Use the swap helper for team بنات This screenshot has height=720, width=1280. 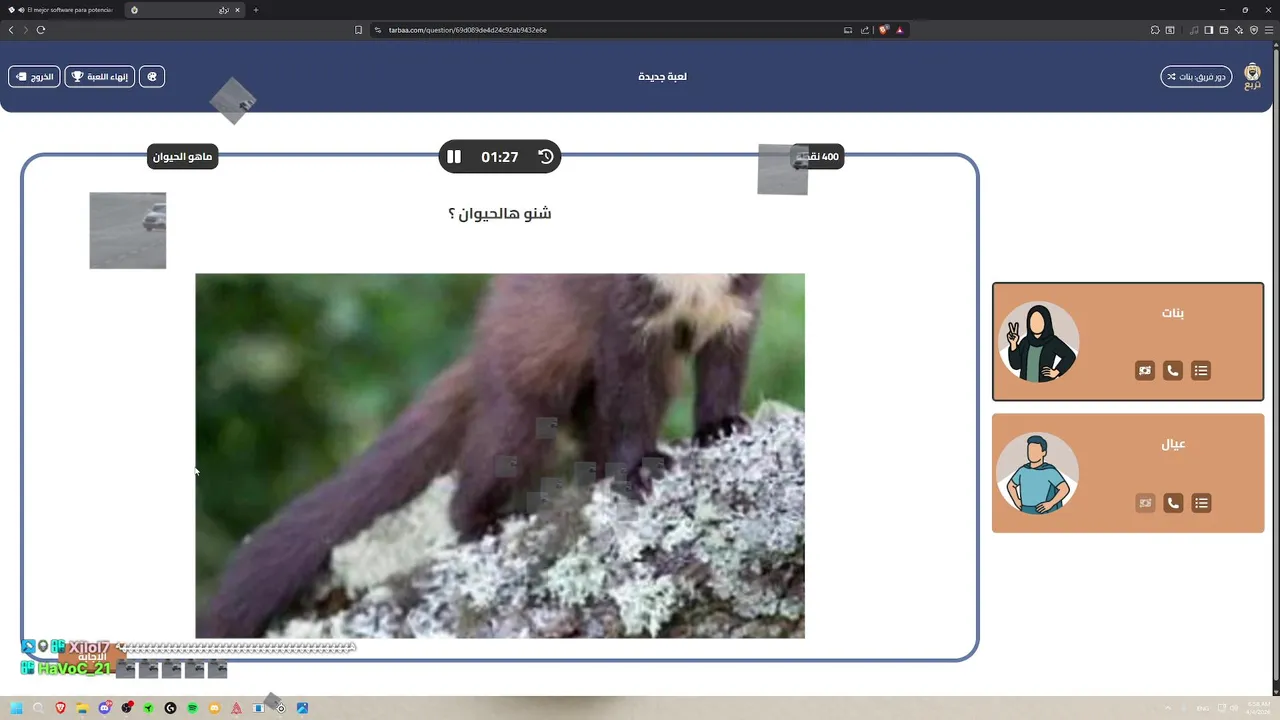point(1145,371)
